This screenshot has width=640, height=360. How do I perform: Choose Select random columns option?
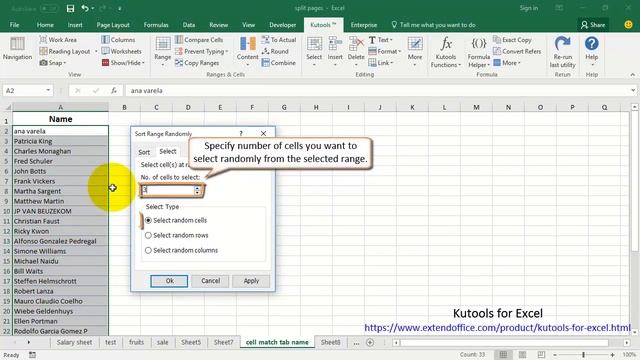tap(181, 251)
